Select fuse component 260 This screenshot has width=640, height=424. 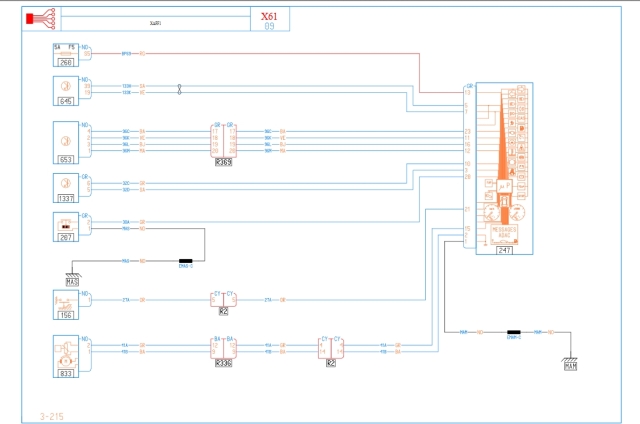click(x=65, y=55)
